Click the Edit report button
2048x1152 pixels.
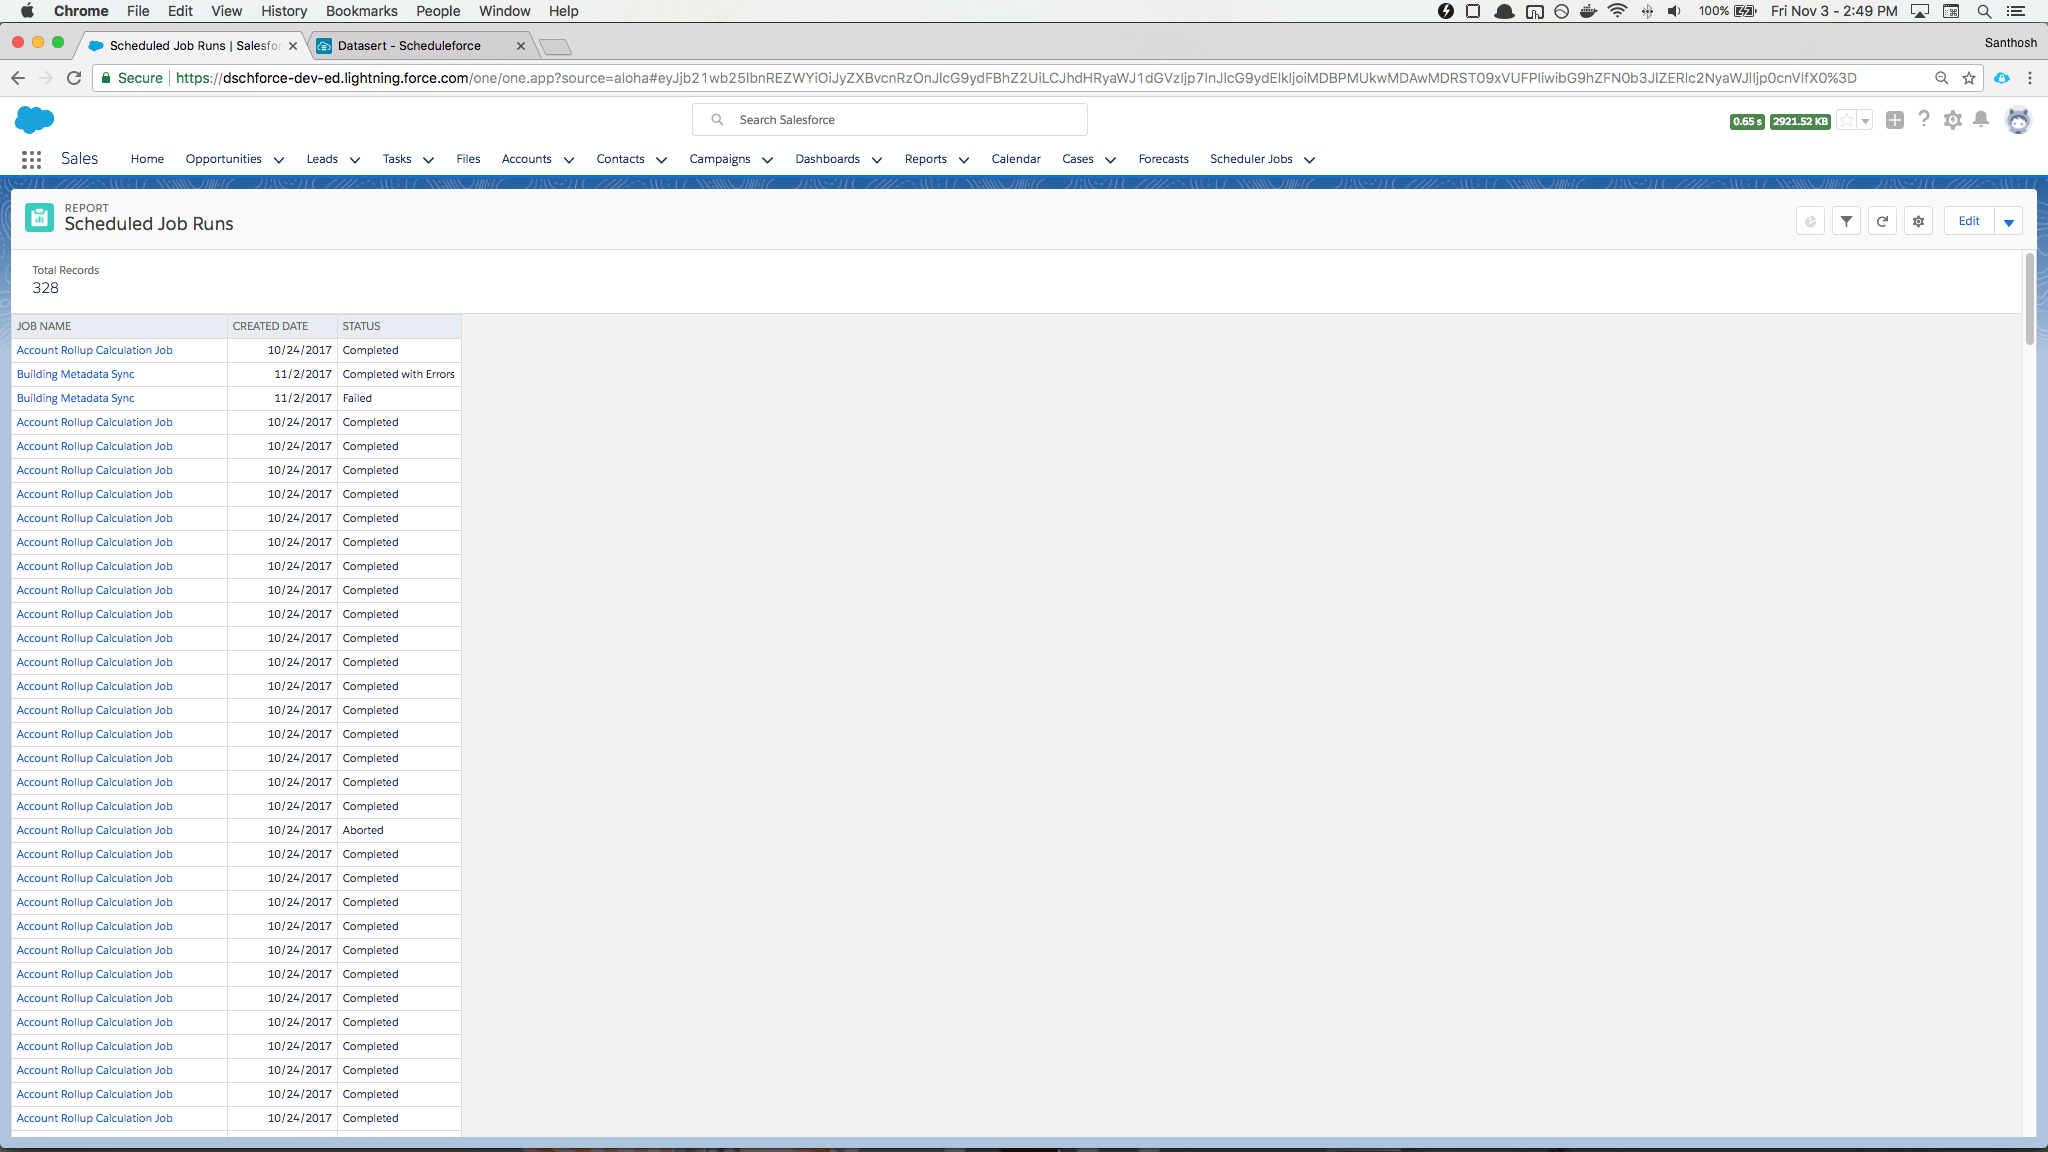[1968, 221]
